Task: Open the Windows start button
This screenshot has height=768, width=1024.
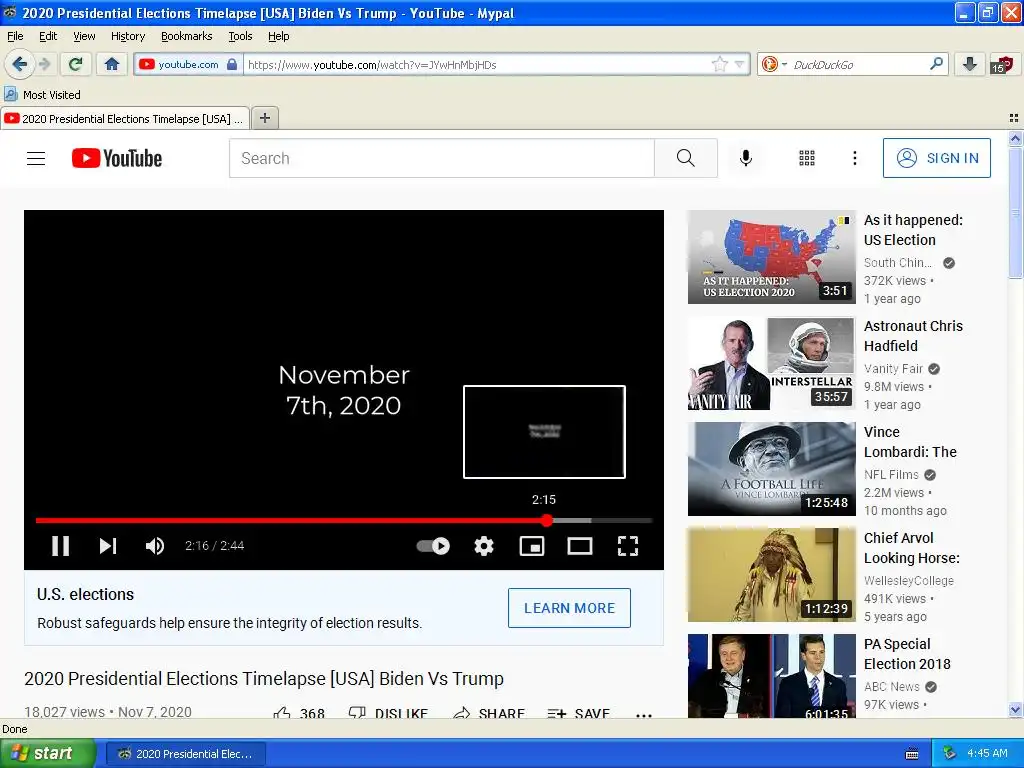Action: click(x=47, y=754)
